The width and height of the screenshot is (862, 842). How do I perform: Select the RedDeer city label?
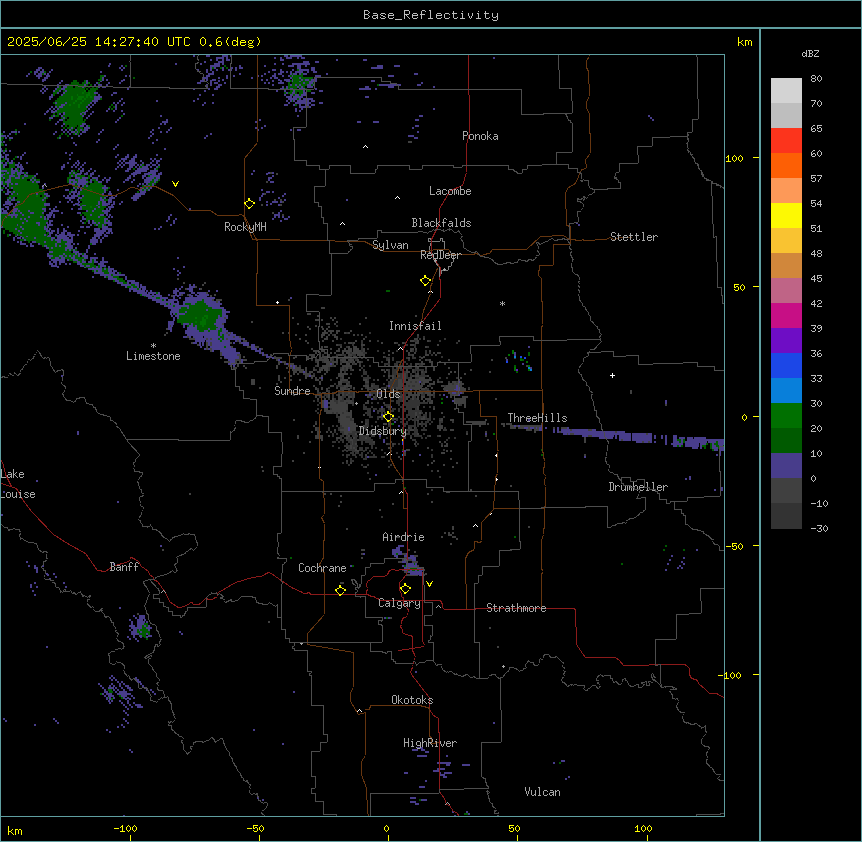pos(441,255)
